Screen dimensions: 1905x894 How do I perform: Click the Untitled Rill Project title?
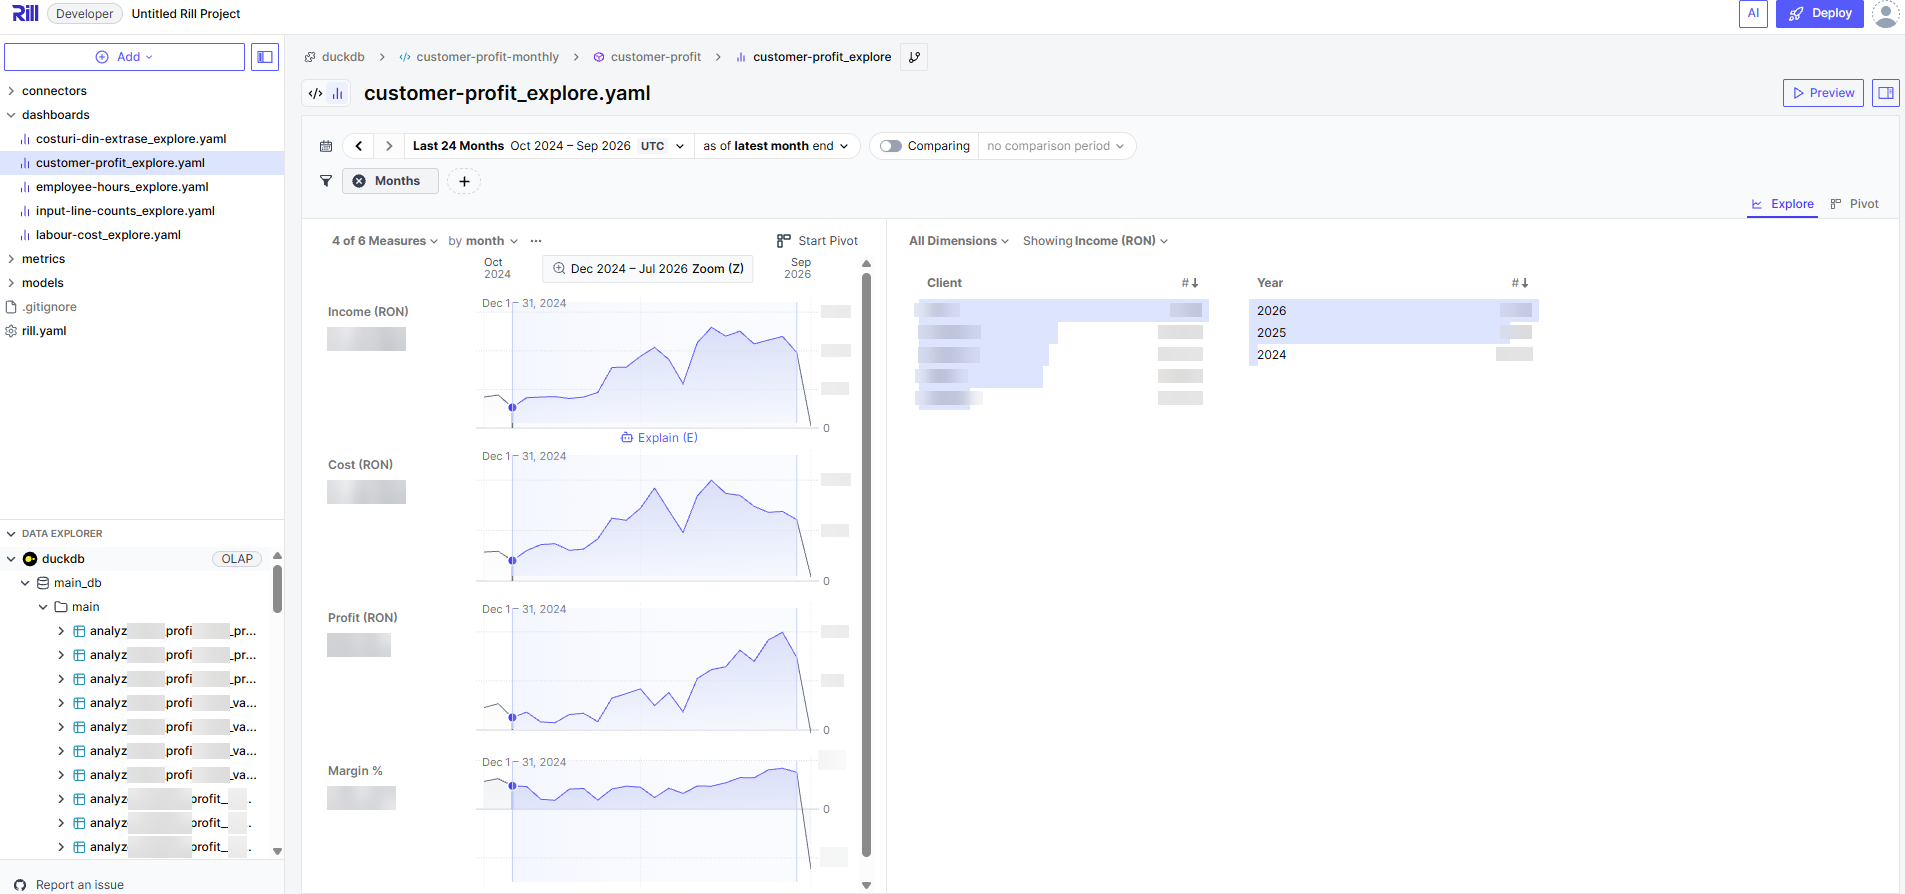pyautogui.click(x=186, y=14)
